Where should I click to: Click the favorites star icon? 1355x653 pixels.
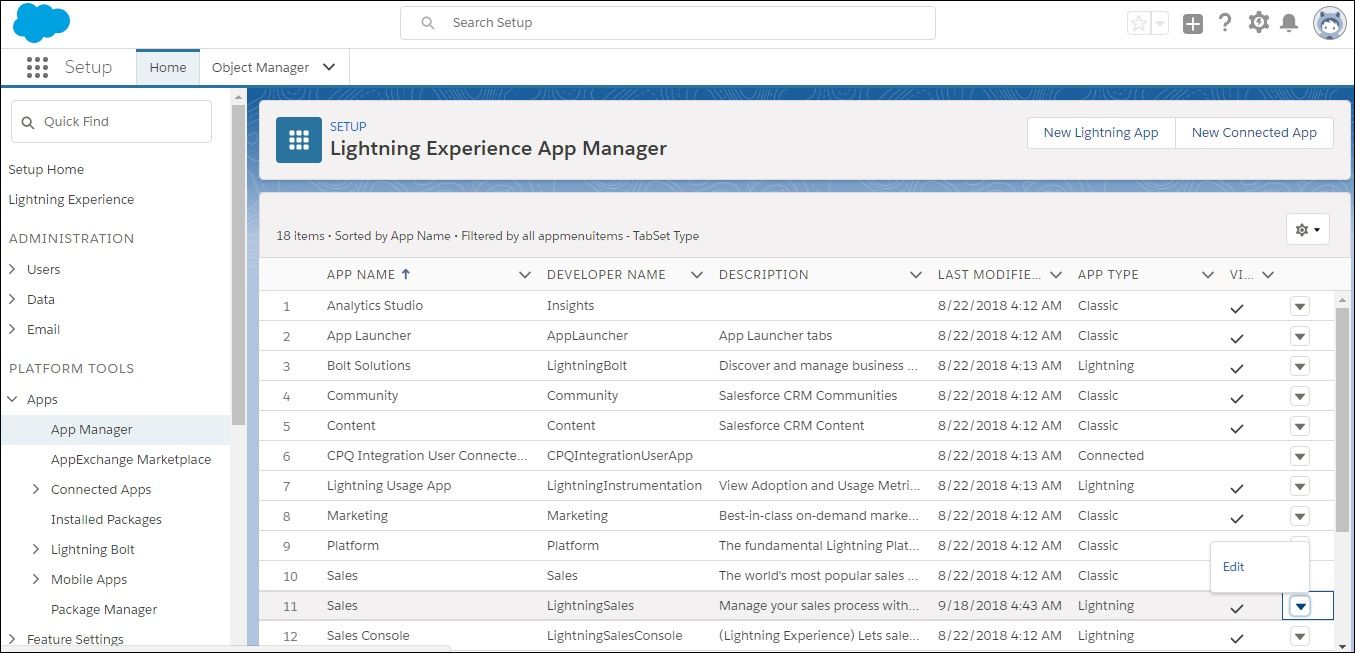pyautogui.click(x=1138, y=23)
